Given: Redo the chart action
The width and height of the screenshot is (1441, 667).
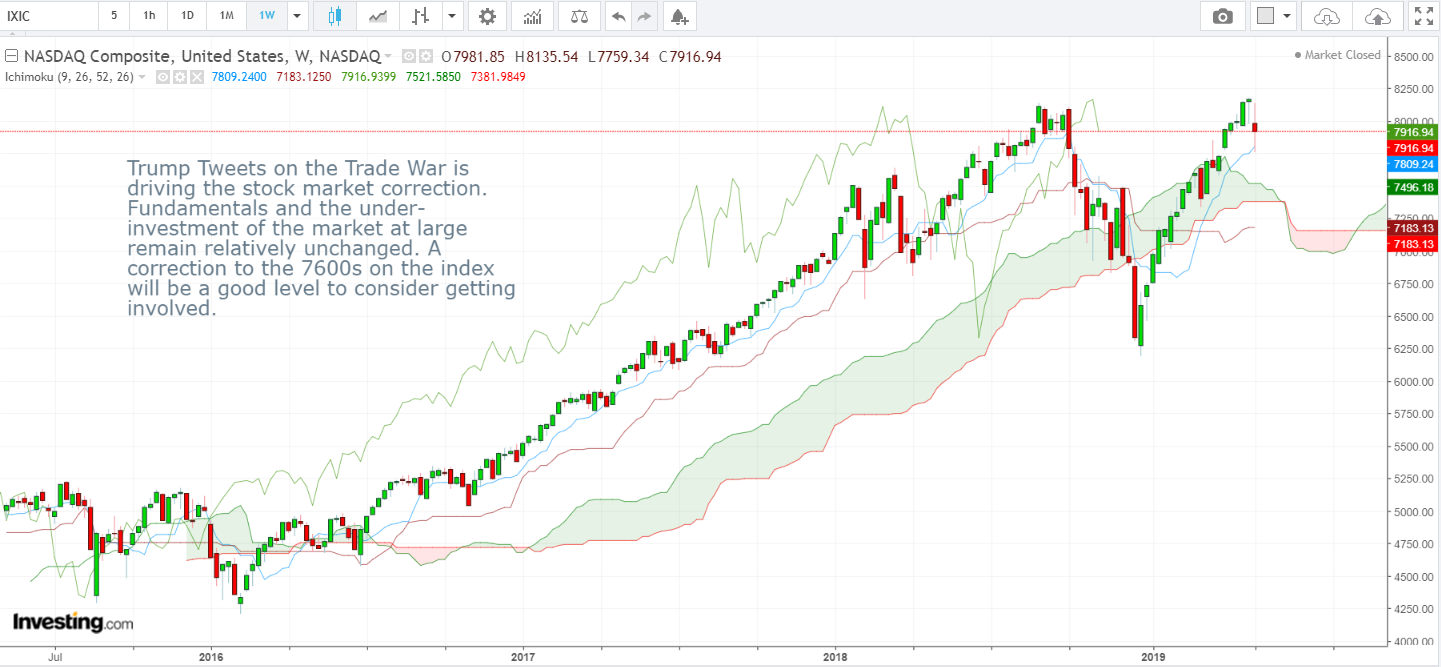Looking at the screenshot, I should (644, 16).
